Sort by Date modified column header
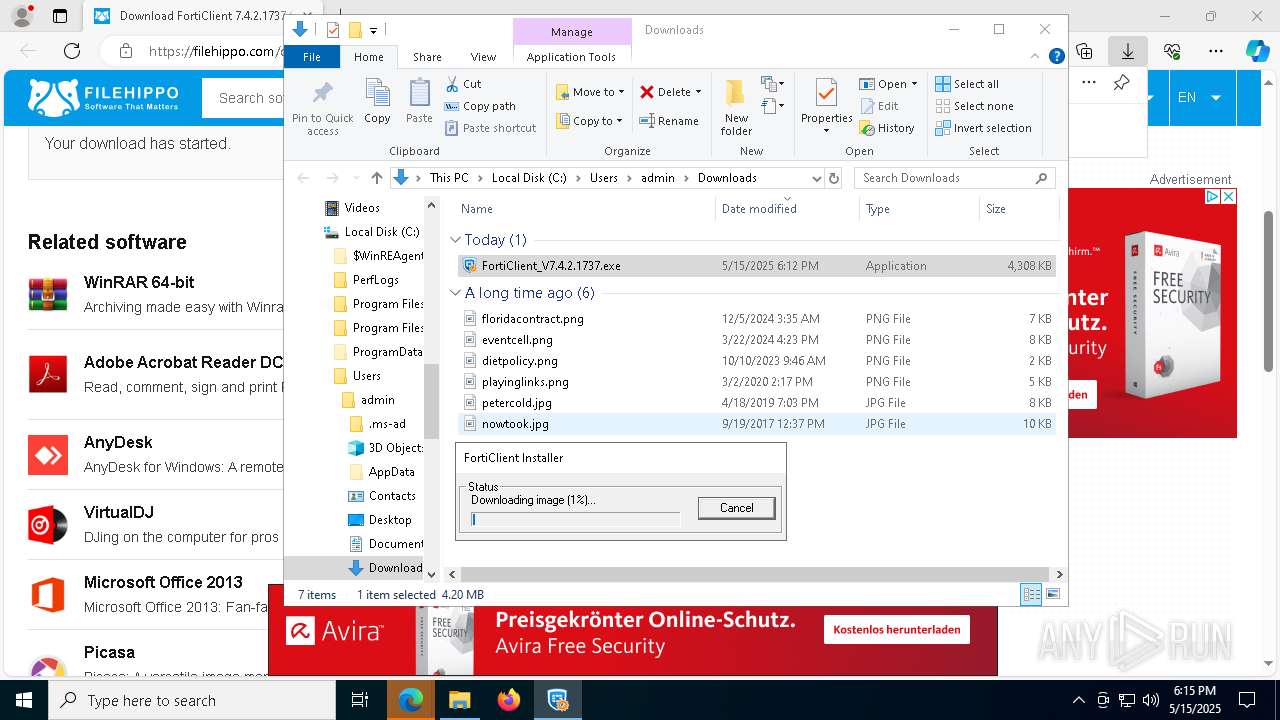Viewport: 1280px width, 720px height. (786, 209)
